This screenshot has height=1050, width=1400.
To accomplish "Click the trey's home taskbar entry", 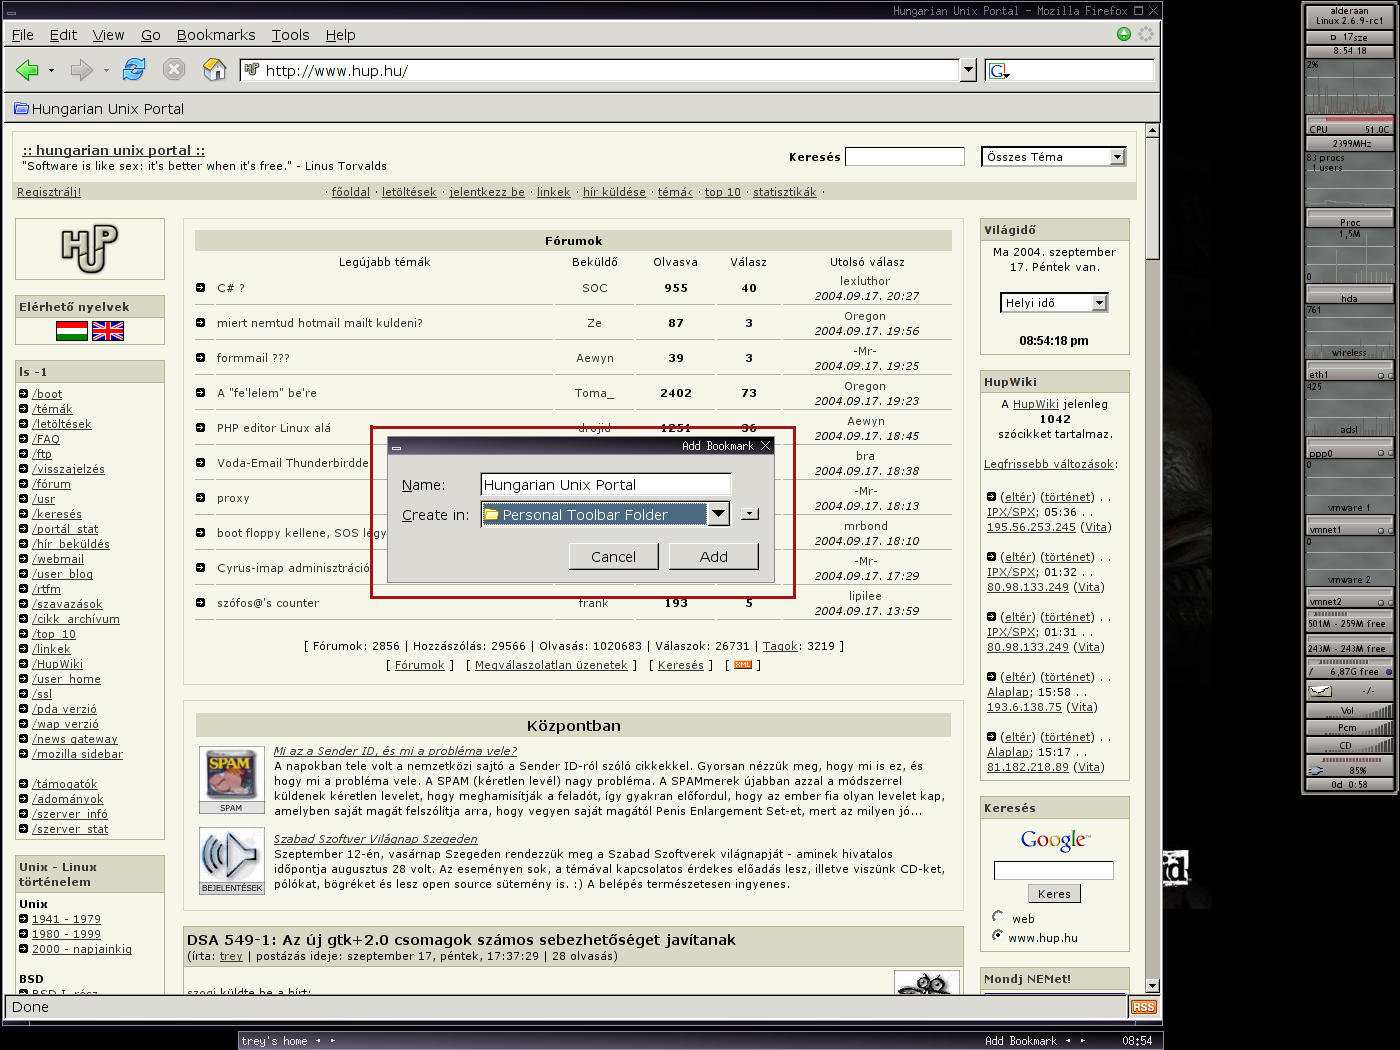I will pyautogui.click(x=276, y=1041).
